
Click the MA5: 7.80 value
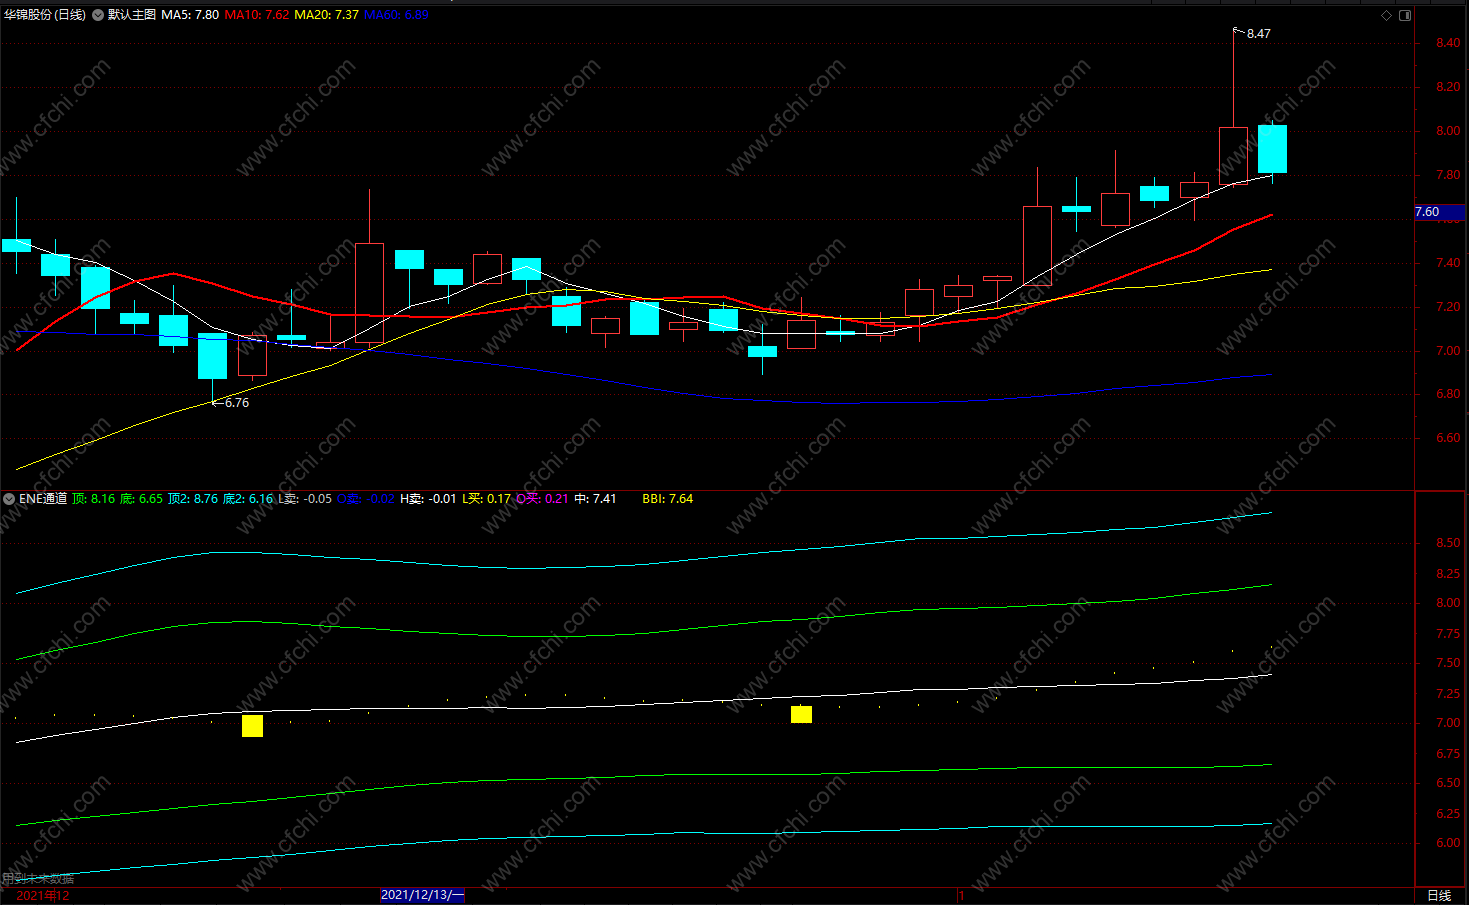[190, 15]
